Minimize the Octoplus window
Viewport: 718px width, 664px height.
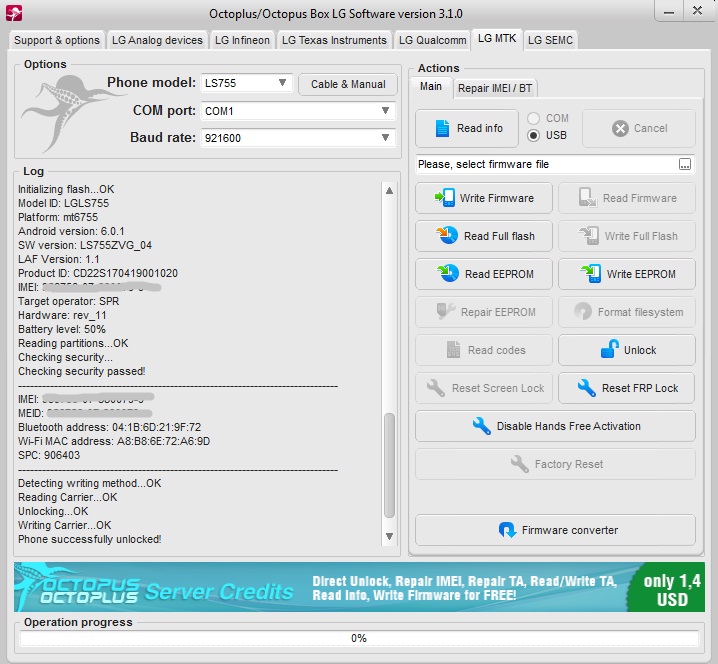coord(669,11)
